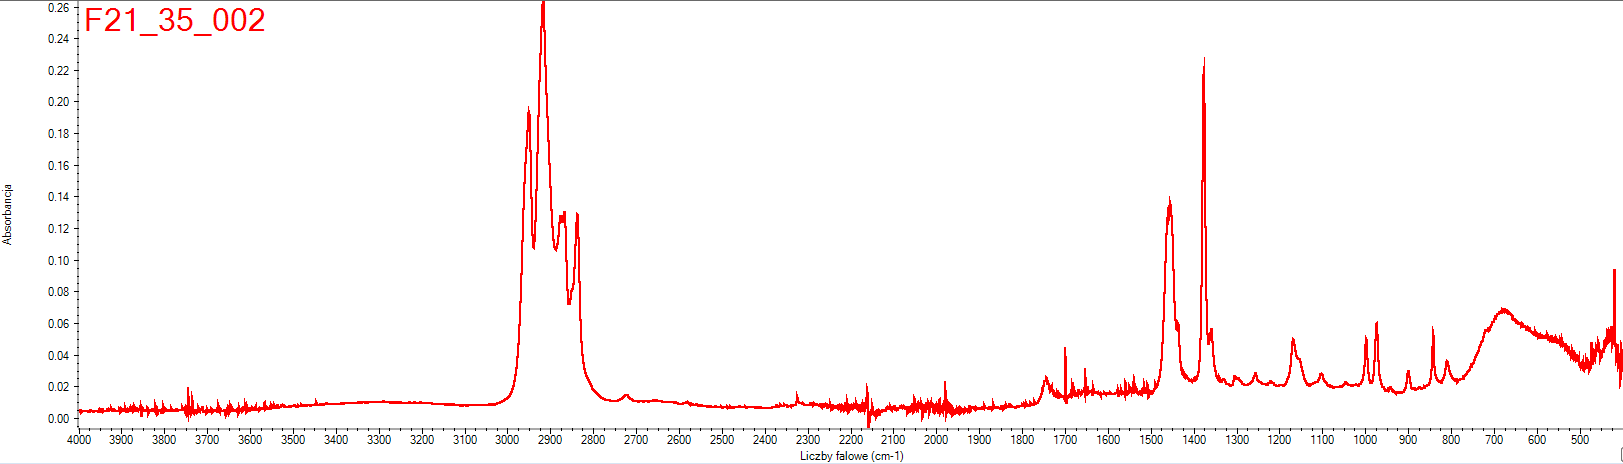Click the 4000 tick label on X-axis
The height and width of the screenshot is (464, 1623).
point(78,440)
